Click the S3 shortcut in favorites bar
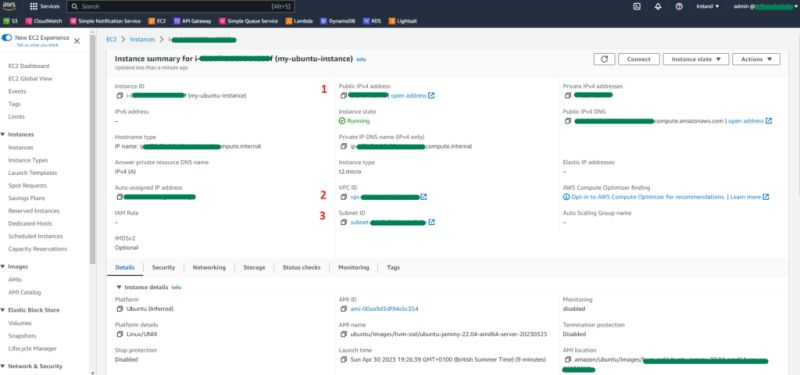The image size is (800, 375). (x=11, y=21)
